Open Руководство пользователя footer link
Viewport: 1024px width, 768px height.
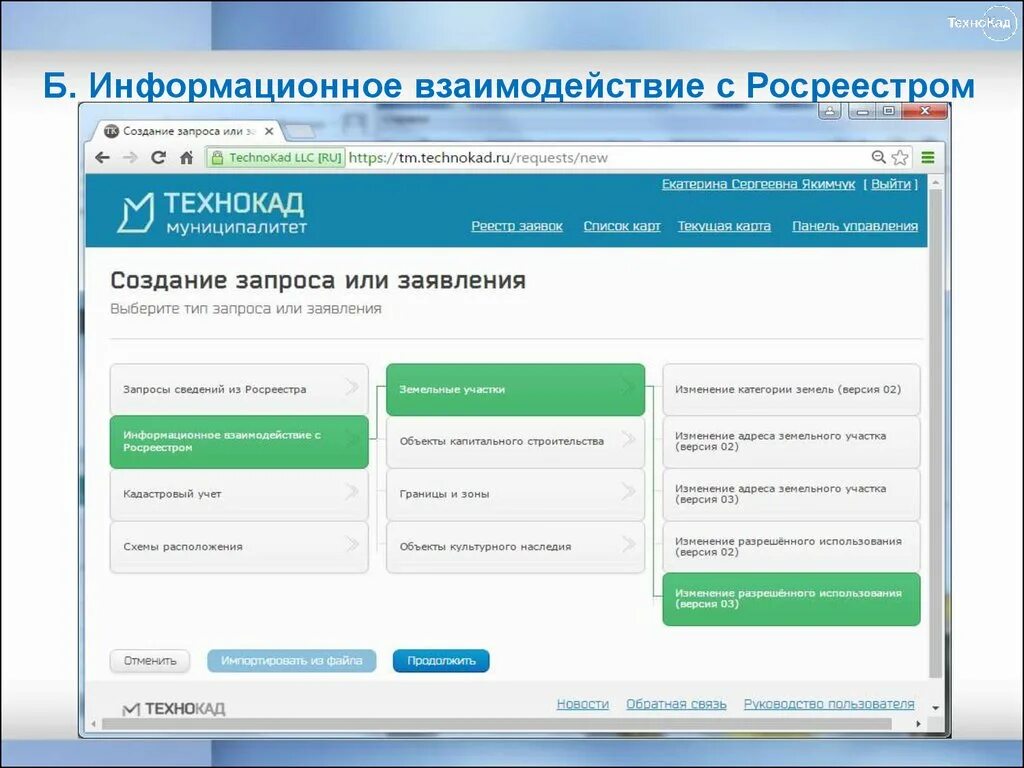(829, 704)
